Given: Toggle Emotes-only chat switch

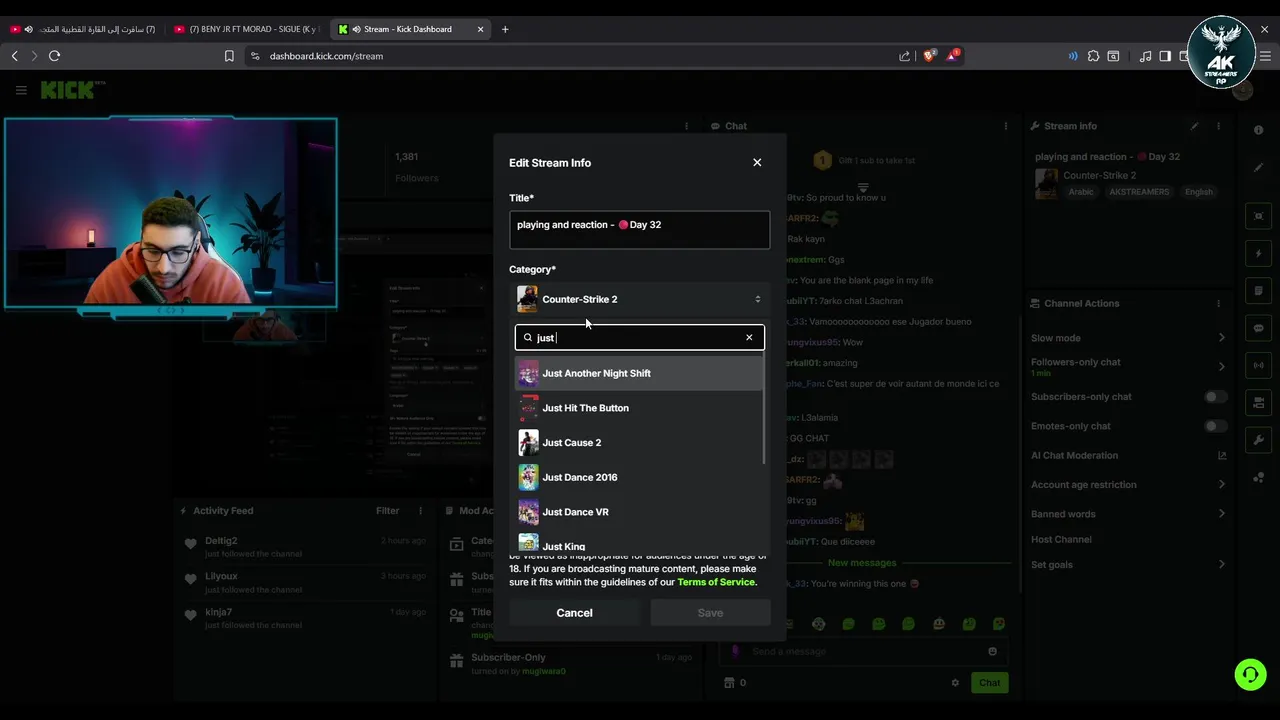Looking at the screenshot, I should click(x=1215, y=426).
